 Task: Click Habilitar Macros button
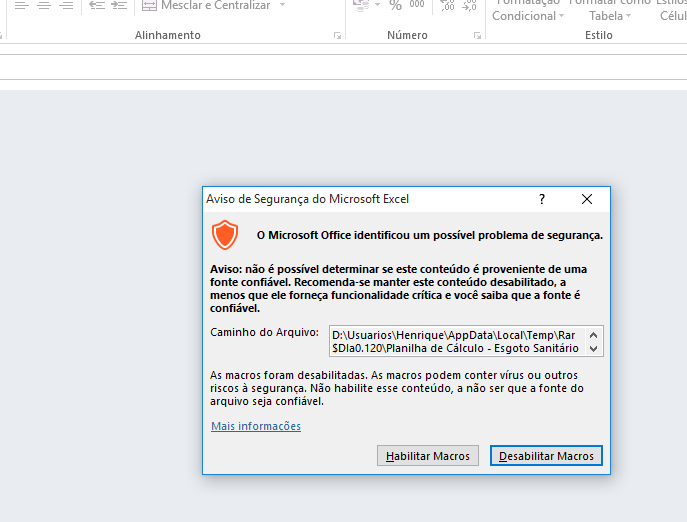coord(428,456)
